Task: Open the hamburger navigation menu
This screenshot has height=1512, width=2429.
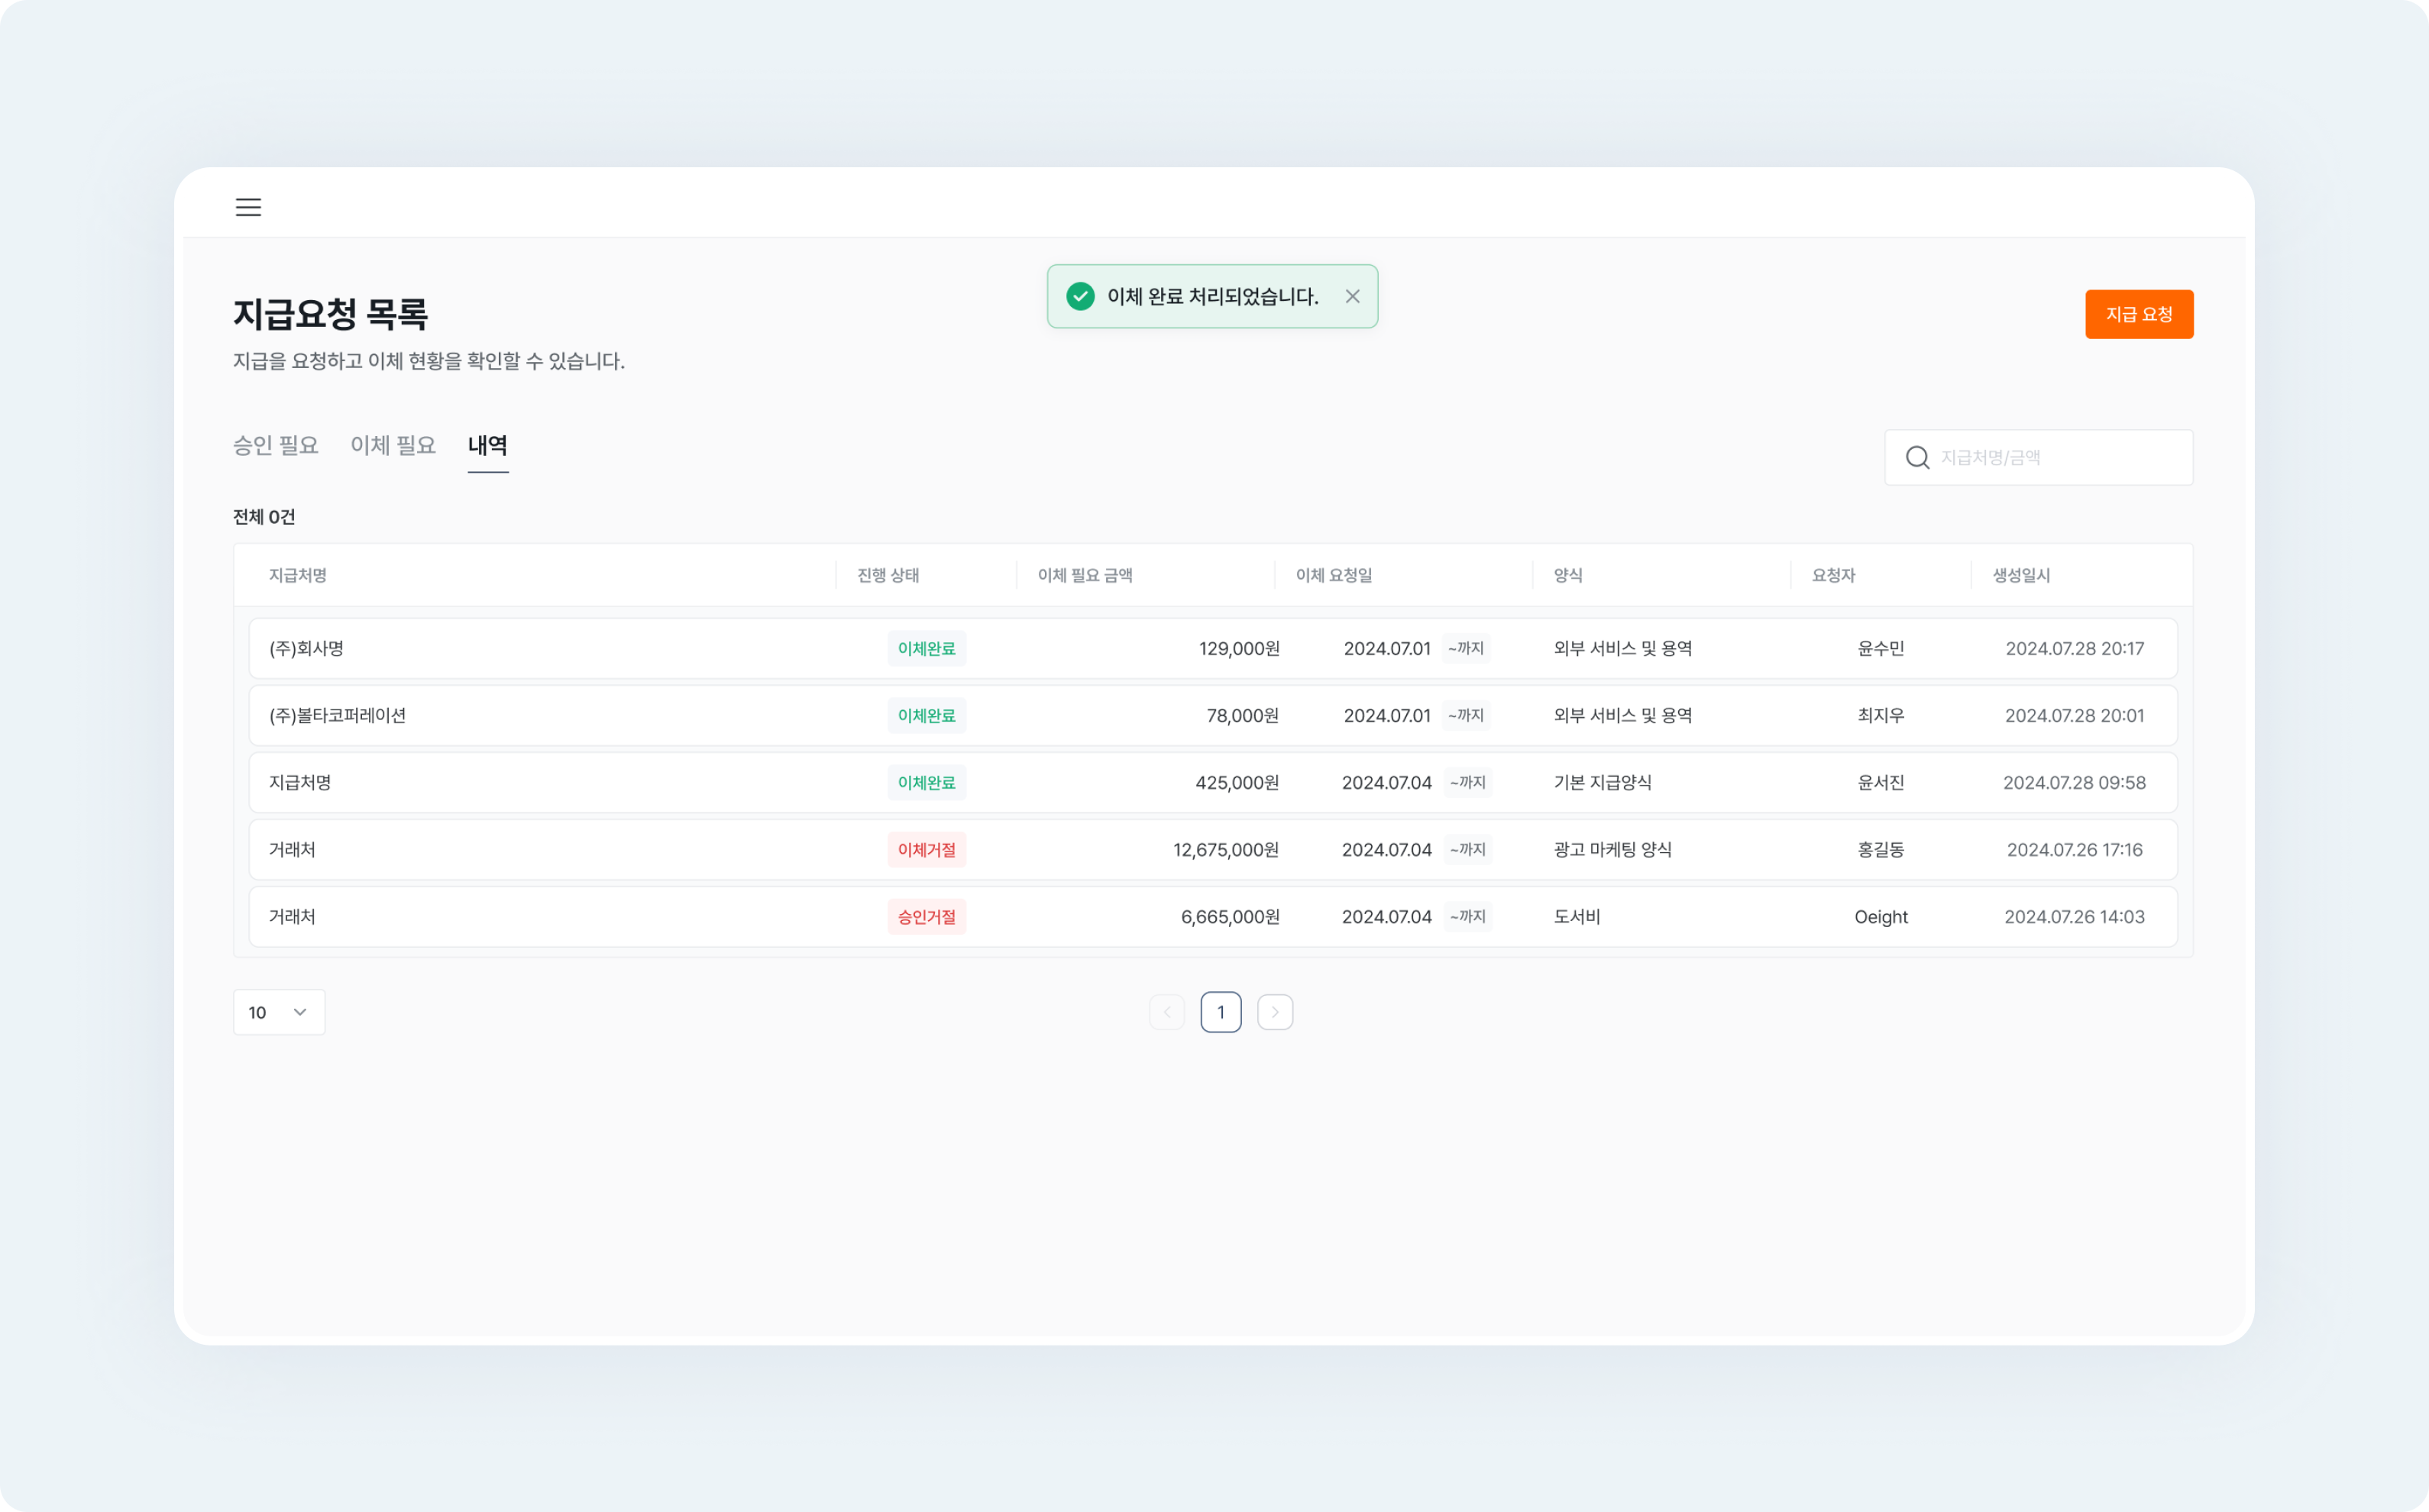Action: point(248,206)
